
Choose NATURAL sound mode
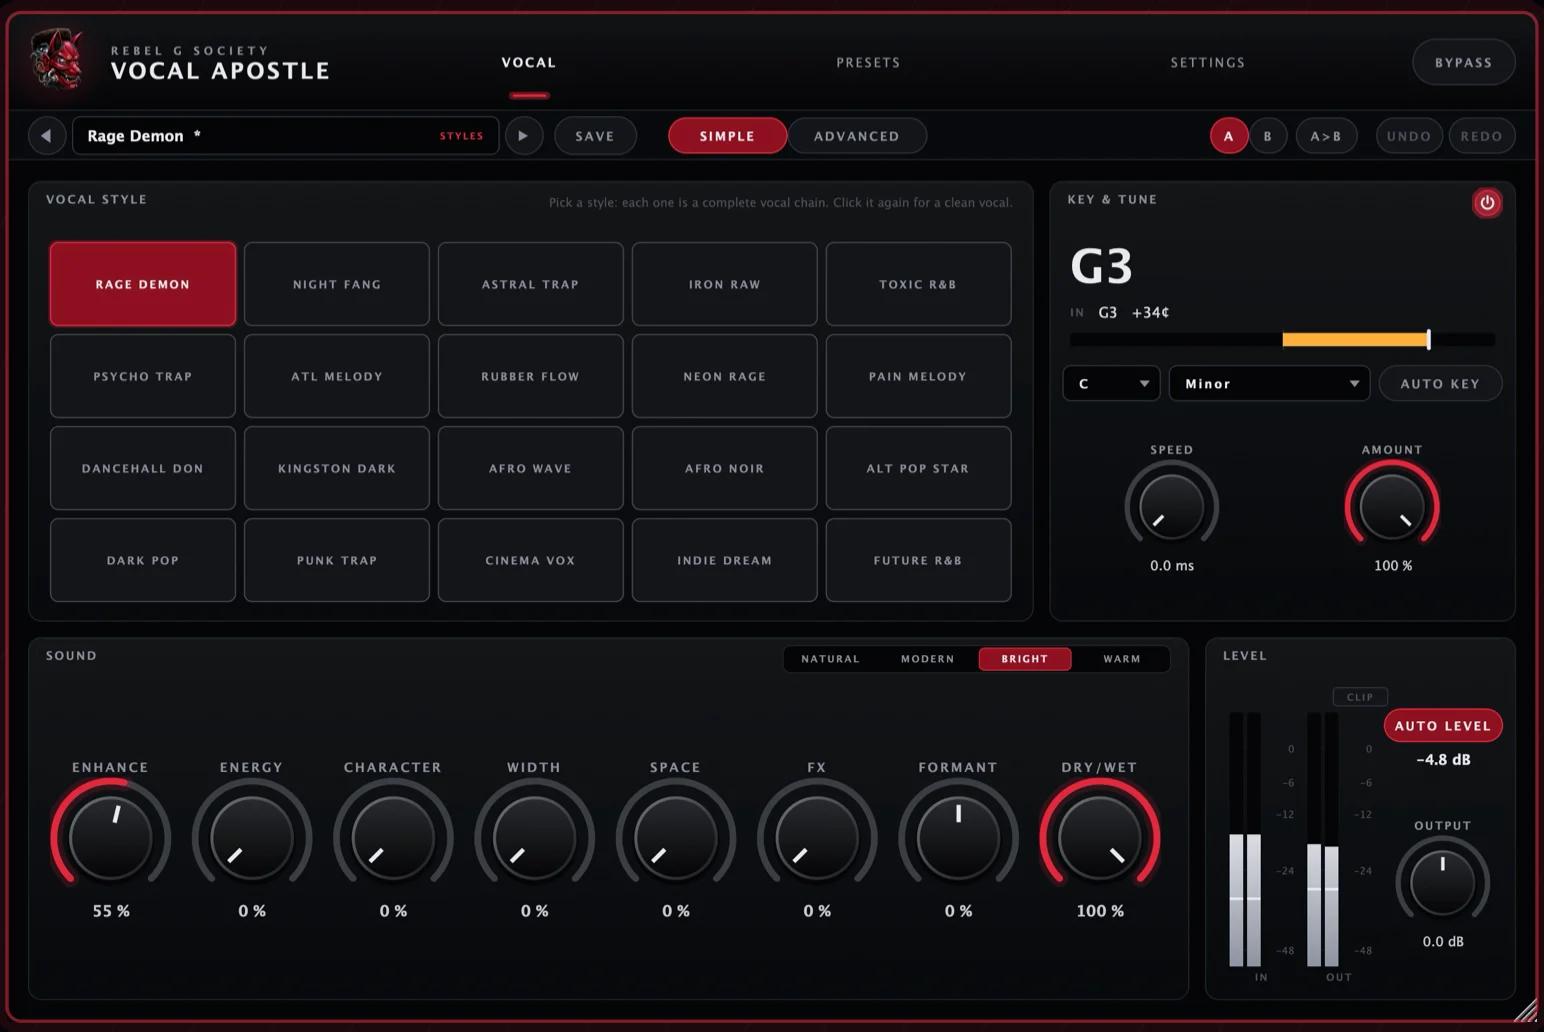[x=830, y=659]
